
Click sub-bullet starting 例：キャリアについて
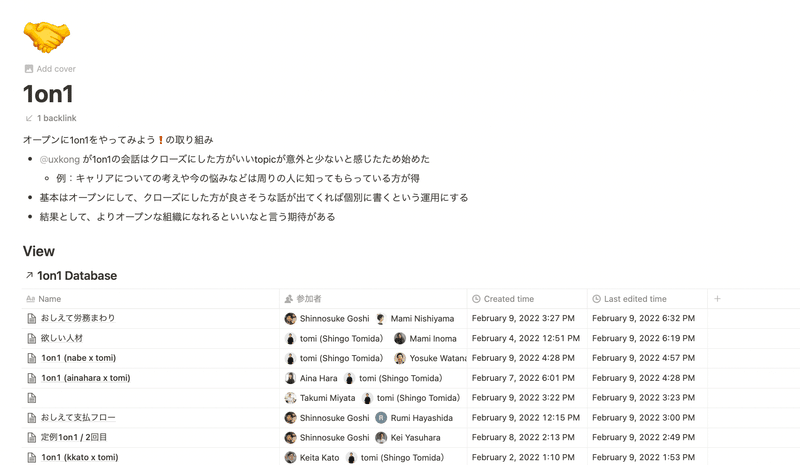tap(238, 179)
